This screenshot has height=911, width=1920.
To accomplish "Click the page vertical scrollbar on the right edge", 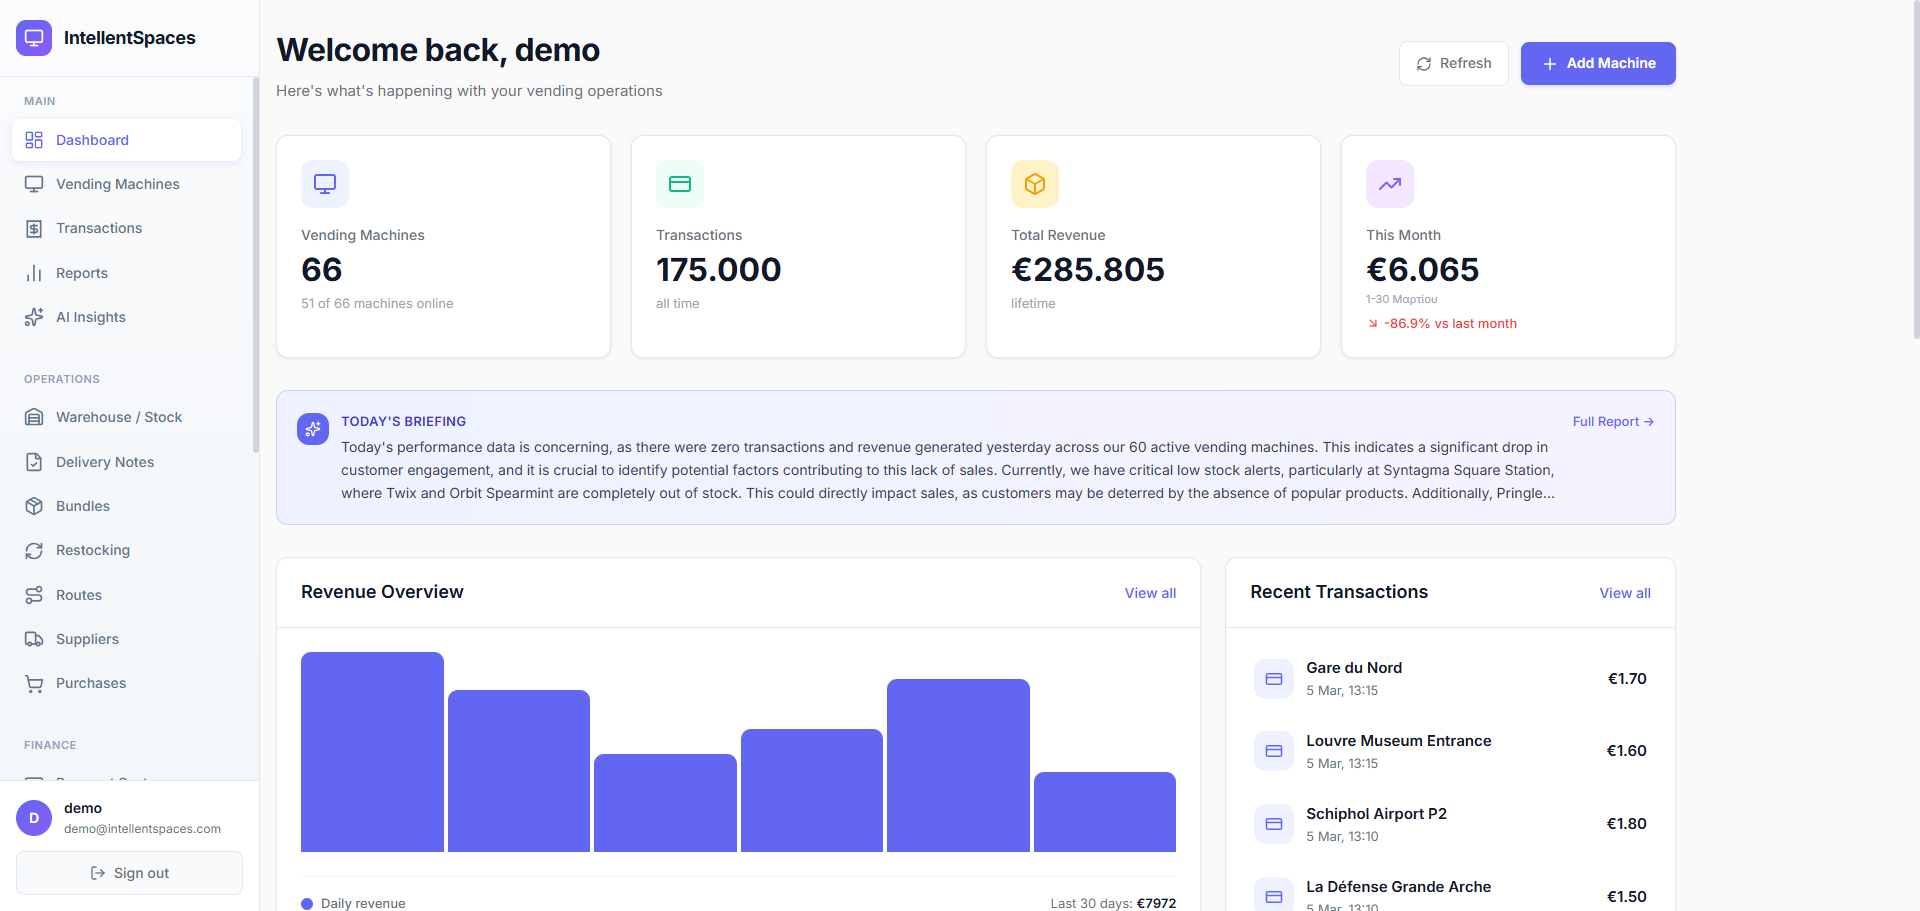I will [x=1915, y=170].
